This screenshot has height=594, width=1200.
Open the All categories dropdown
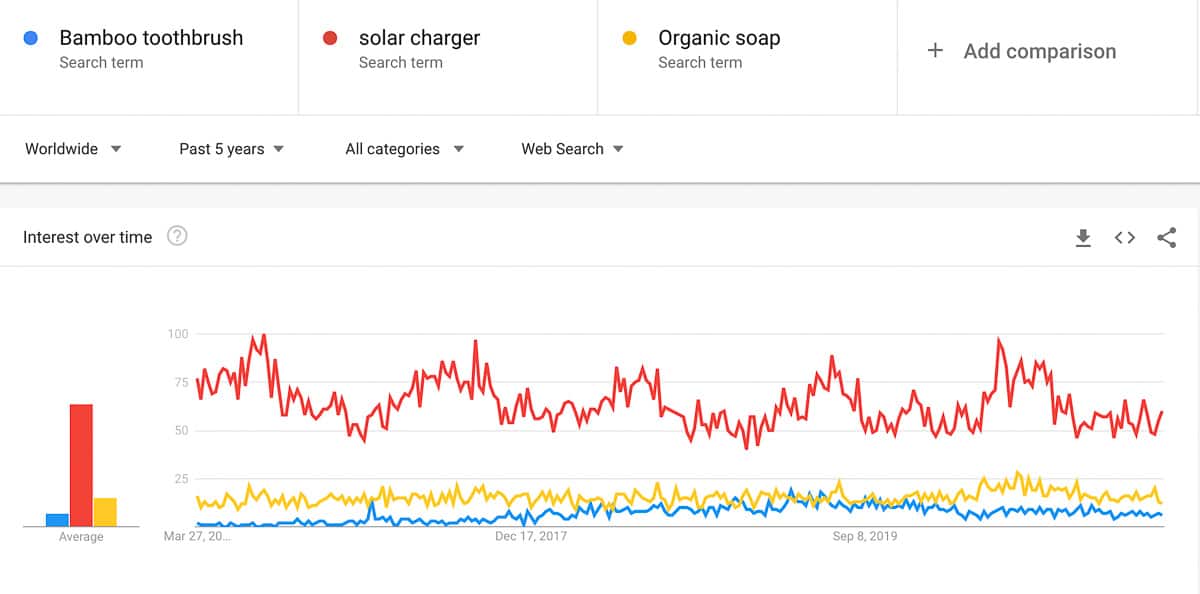point(404,149)
